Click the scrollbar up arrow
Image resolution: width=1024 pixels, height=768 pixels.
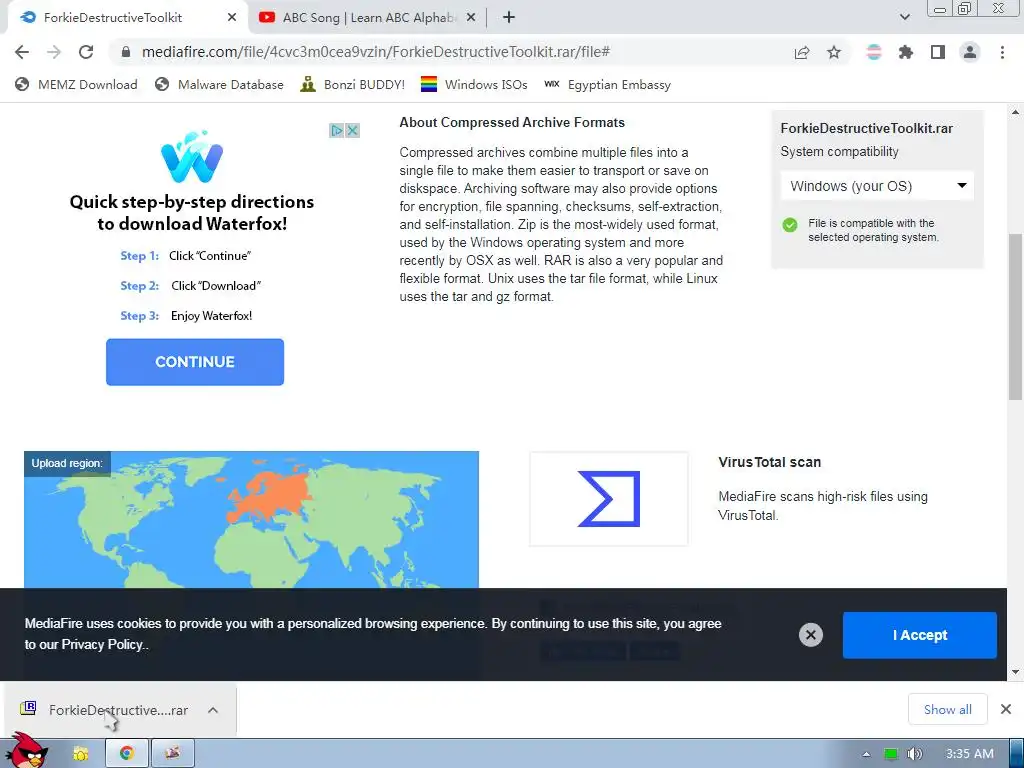click(1016, 112)
